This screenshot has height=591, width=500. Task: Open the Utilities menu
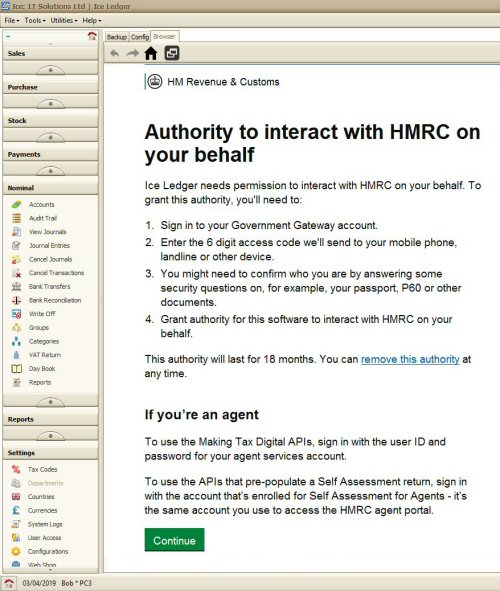(x=63, y=20)
